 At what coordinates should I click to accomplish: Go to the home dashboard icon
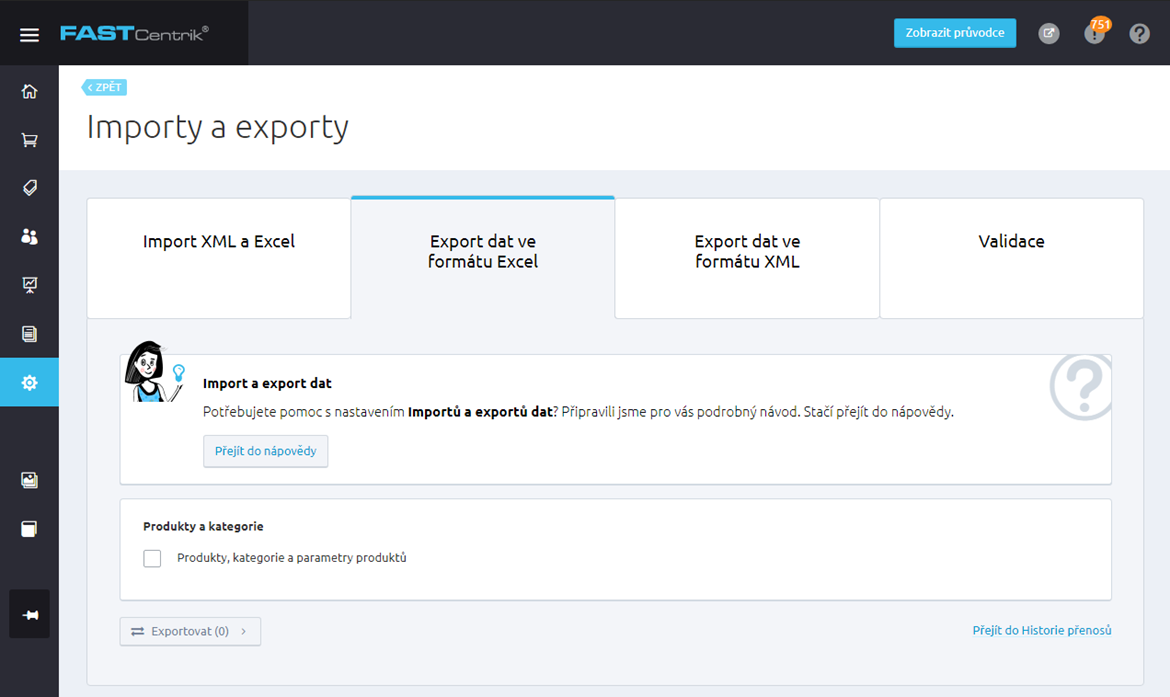pos(29,91)
